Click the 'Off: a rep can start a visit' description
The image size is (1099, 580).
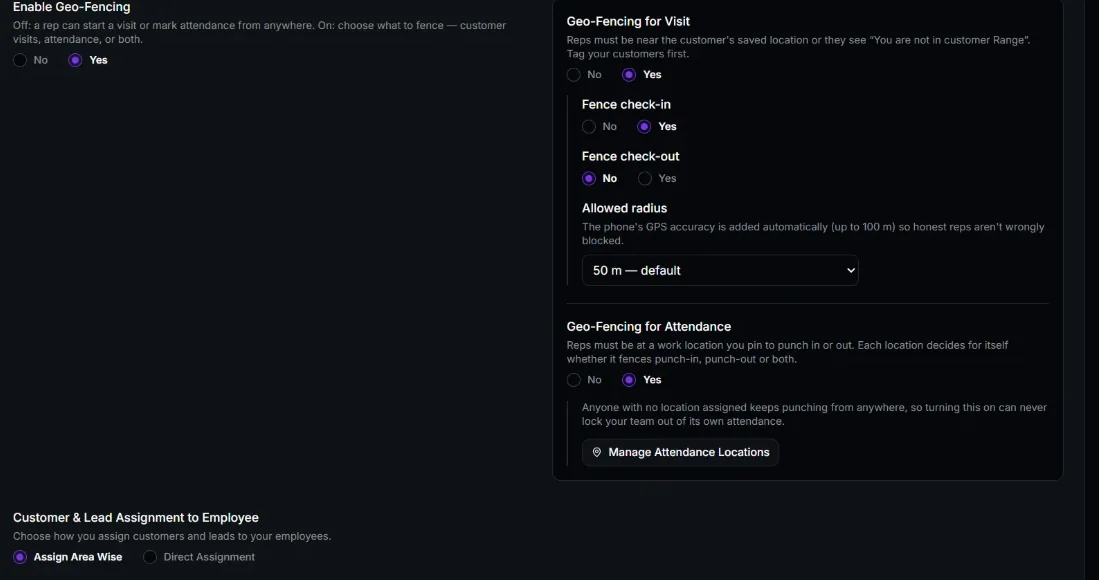click(x=259, y=32)
